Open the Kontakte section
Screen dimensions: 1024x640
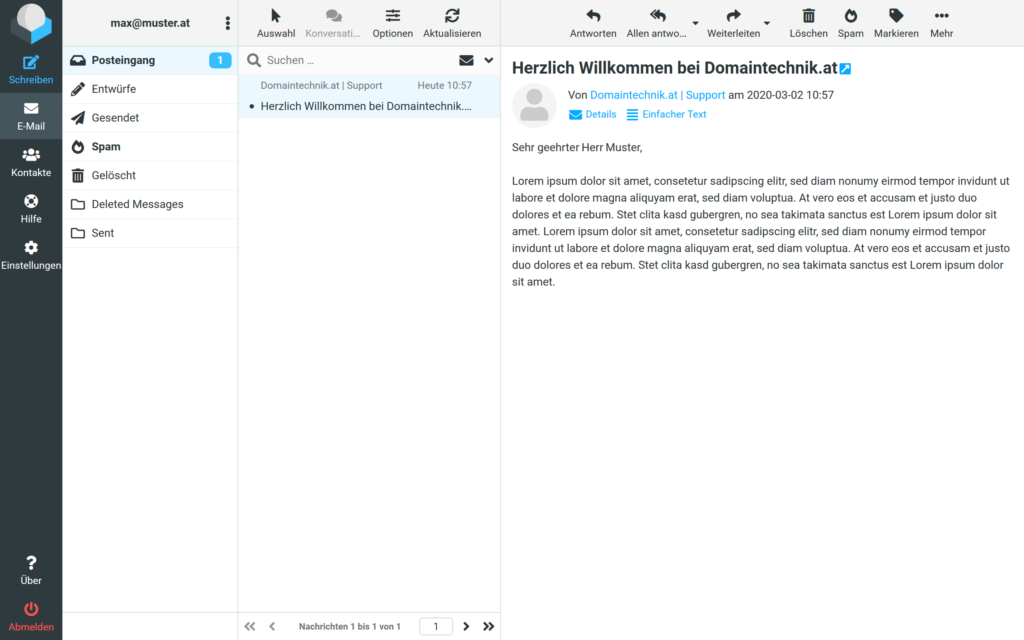click(x=30, y=155)
